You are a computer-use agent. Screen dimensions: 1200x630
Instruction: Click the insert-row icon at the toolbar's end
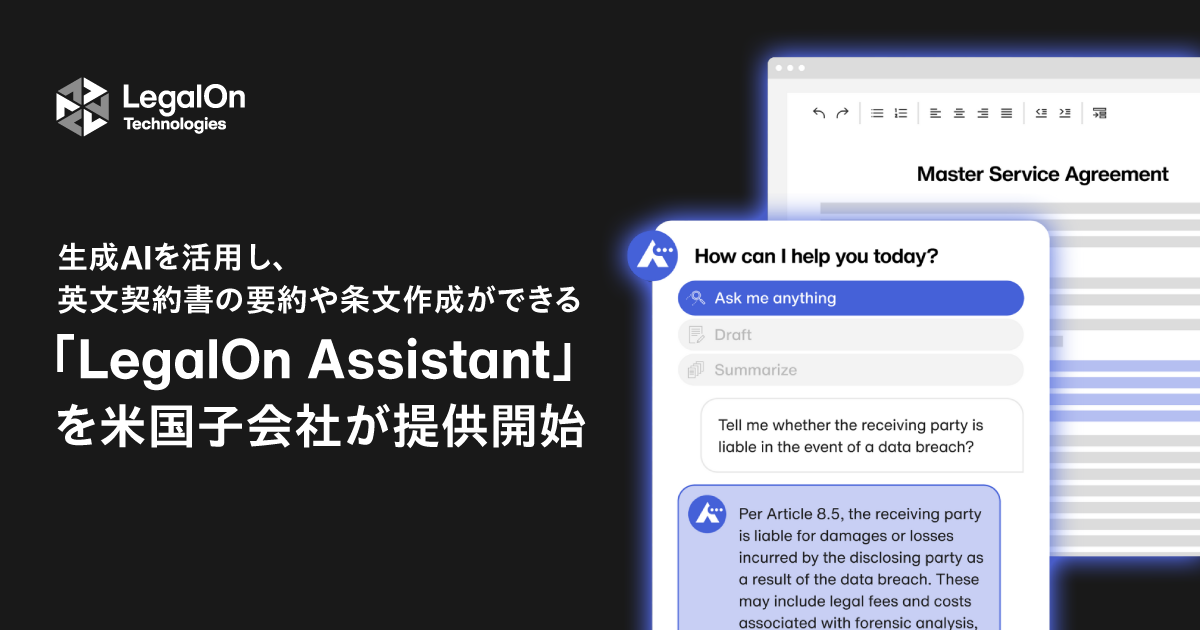coord(1099,113)
